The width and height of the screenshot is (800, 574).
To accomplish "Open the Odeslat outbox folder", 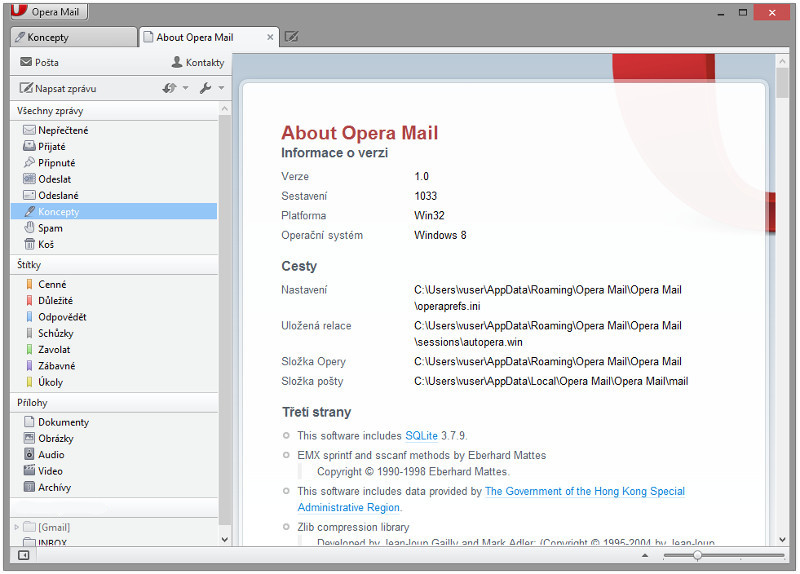I will tap(114, 179).
